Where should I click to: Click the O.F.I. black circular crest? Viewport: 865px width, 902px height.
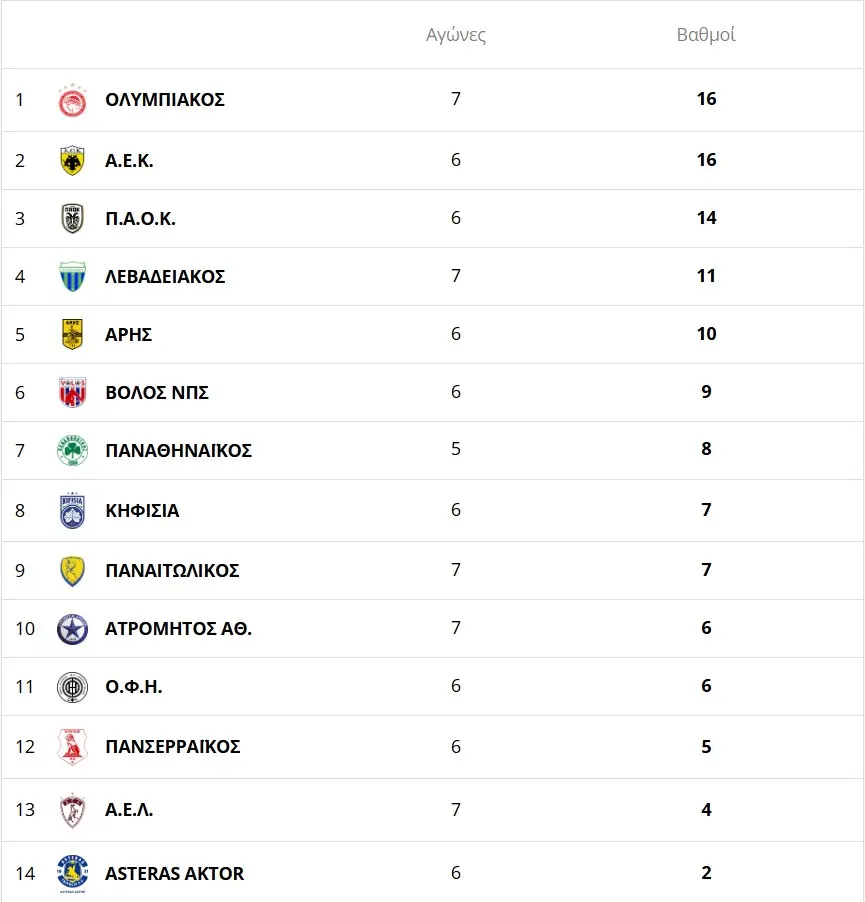point(72,687)
